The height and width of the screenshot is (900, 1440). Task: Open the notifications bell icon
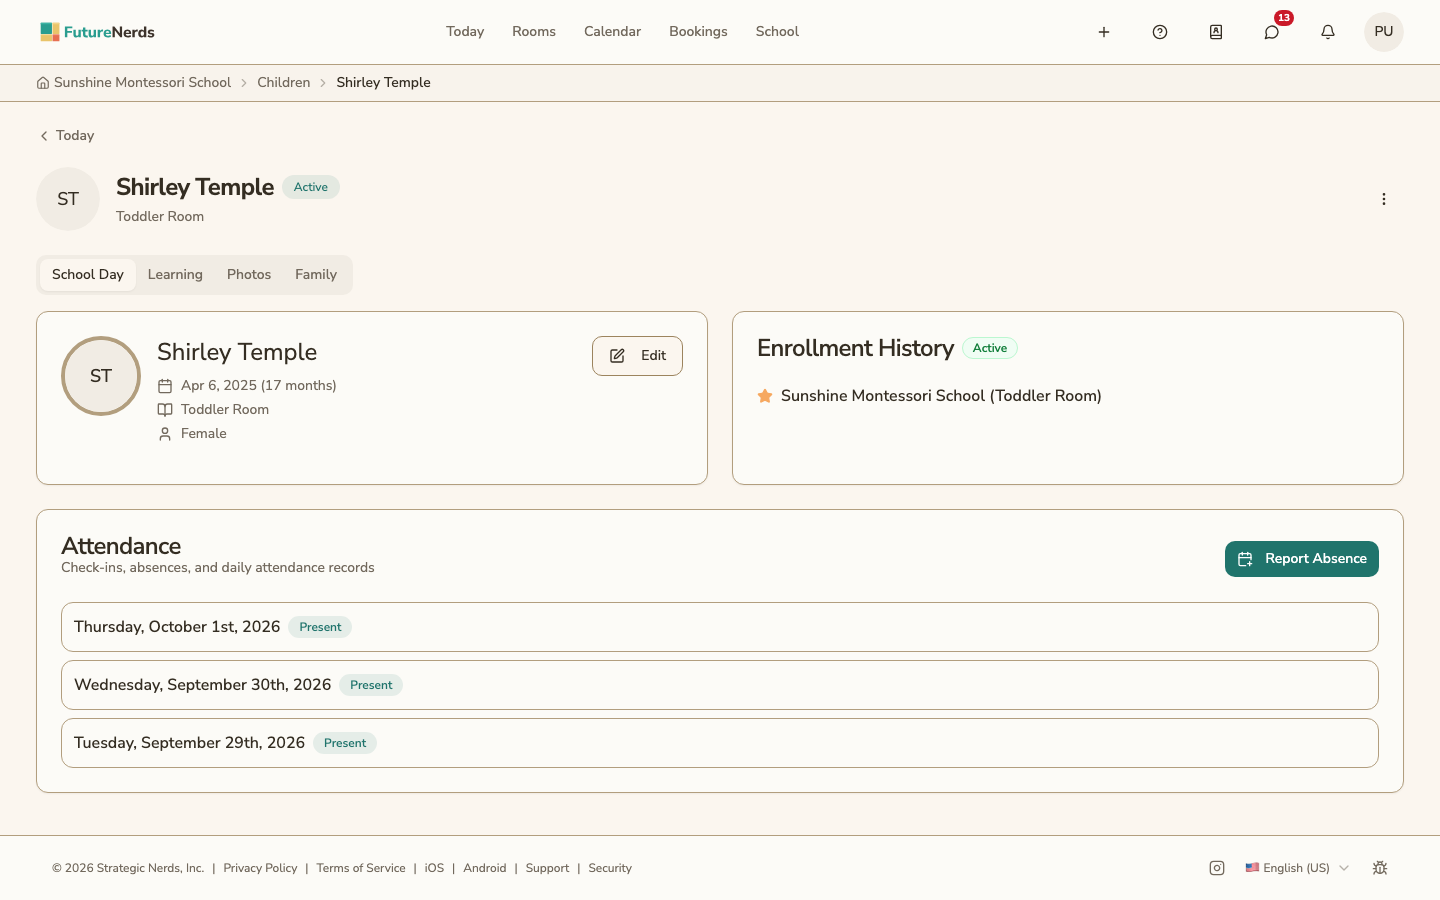(x=1328, y=32)
